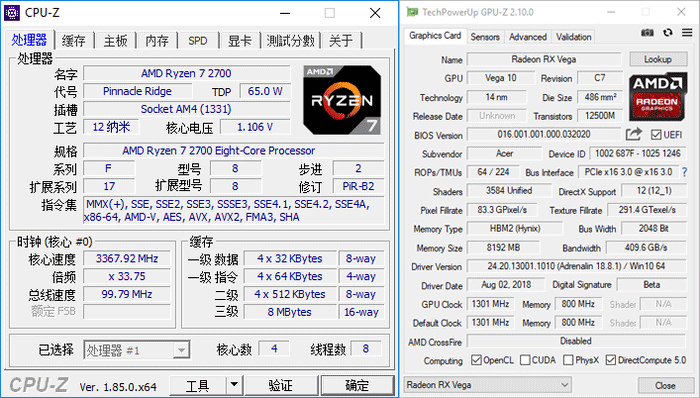Click the Lookup button
Viewport: 700px width, 398px height.
[658, 59]
